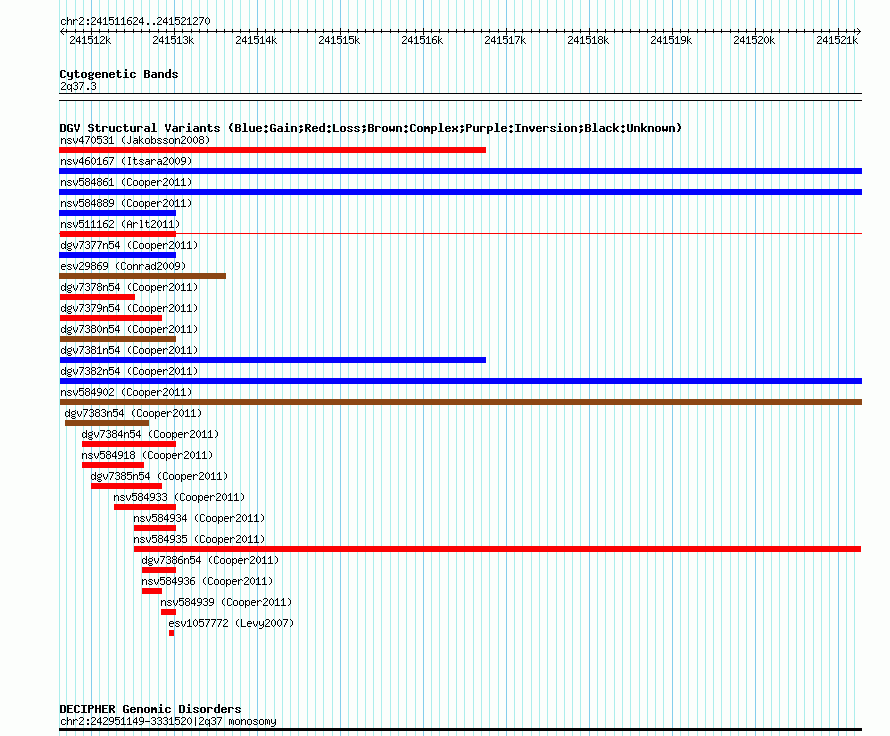The height and width of the screenshot is (736, 890).
Task: Click the nsv584918 (Cooper2011) label
Action: click(147, 455)
